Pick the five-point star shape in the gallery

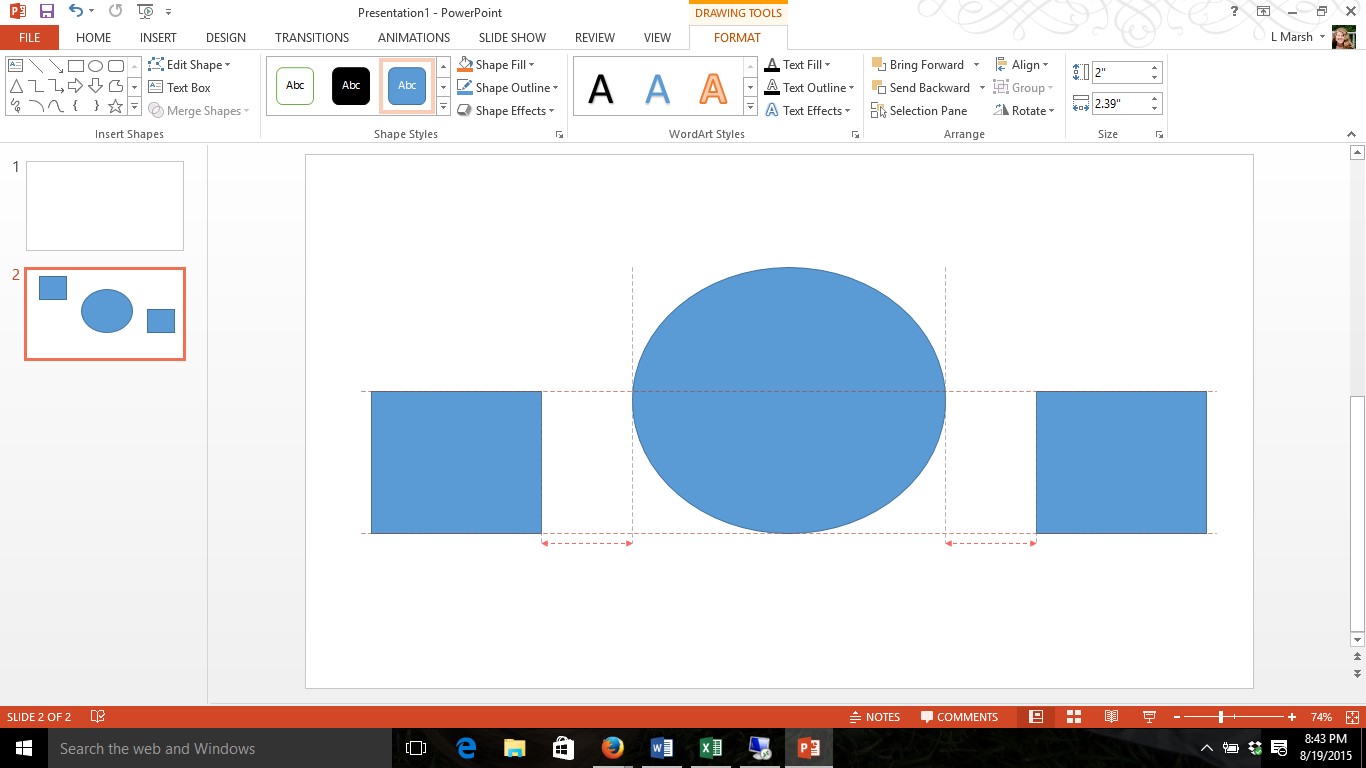115,106
